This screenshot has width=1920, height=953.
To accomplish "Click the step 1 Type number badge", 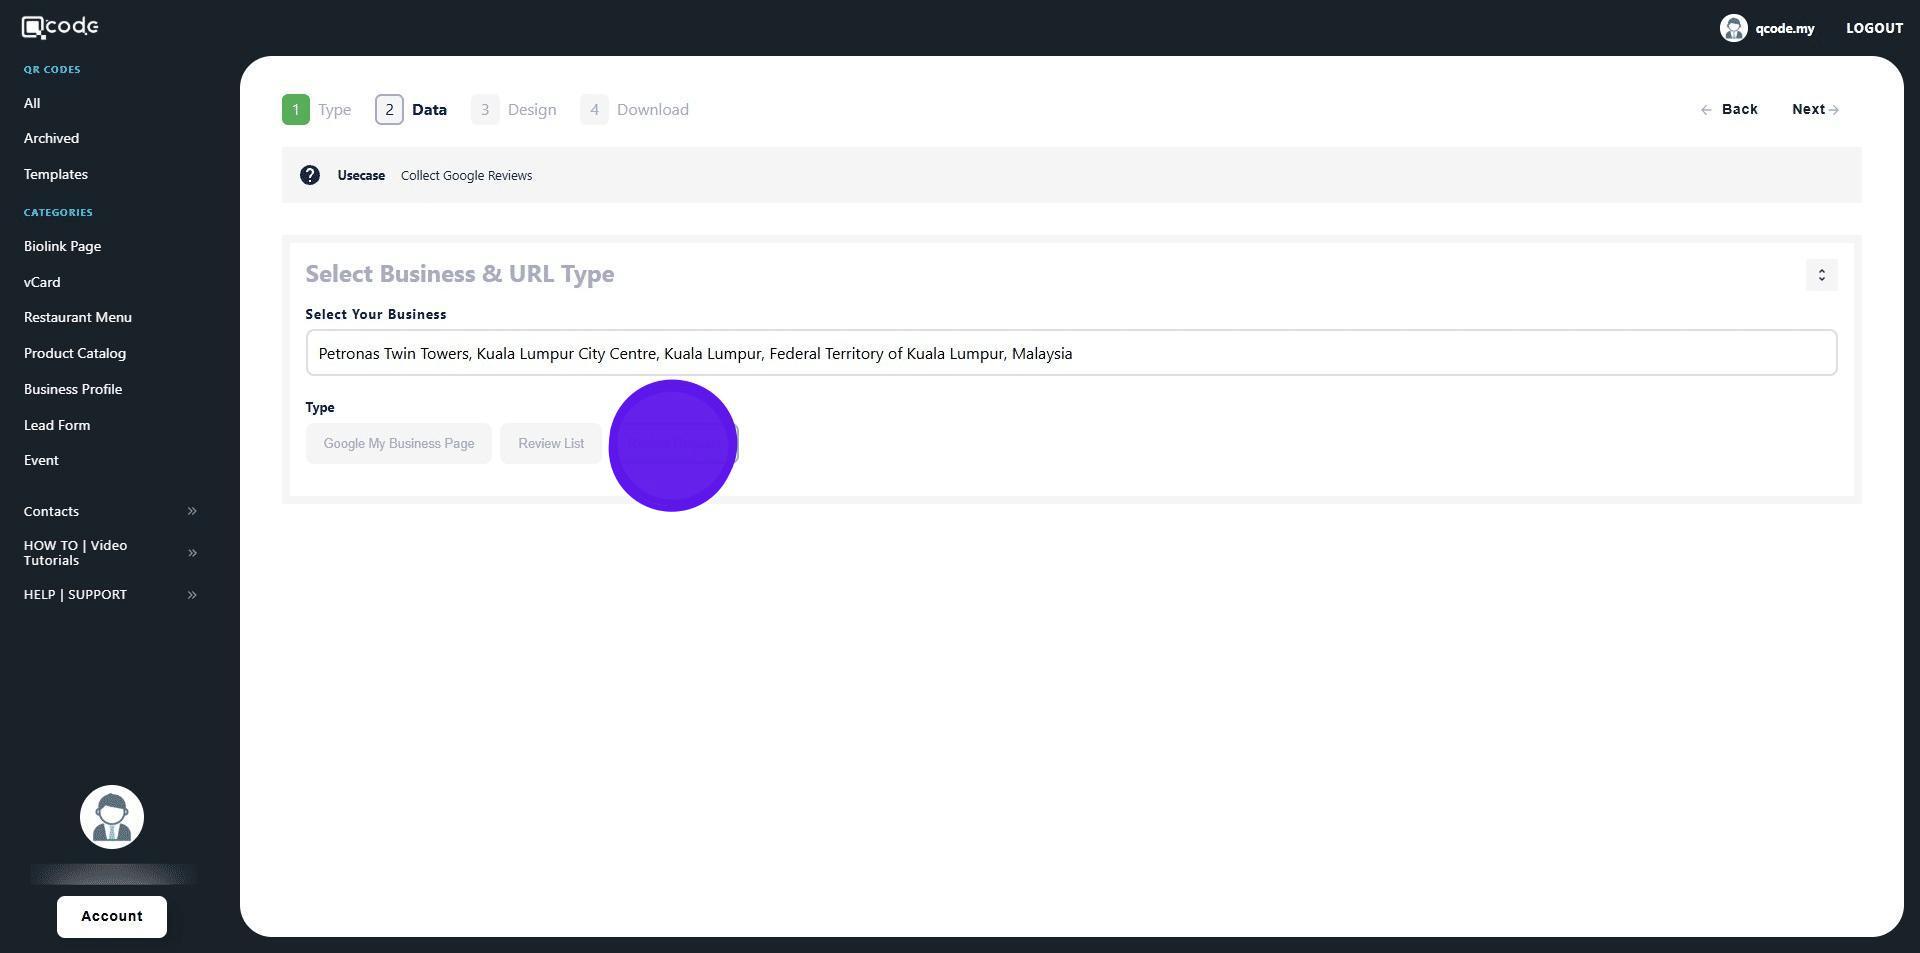I will coord(295,110).
